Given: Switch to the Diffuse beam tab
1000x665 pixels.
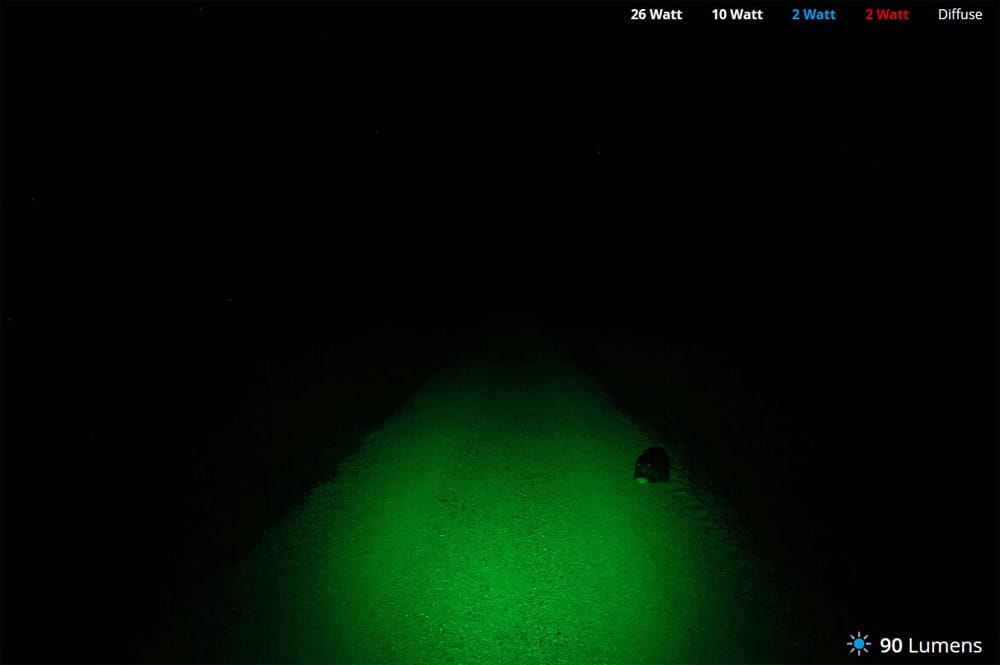Looking at the screenshot, I should click(x=960, y=15).
